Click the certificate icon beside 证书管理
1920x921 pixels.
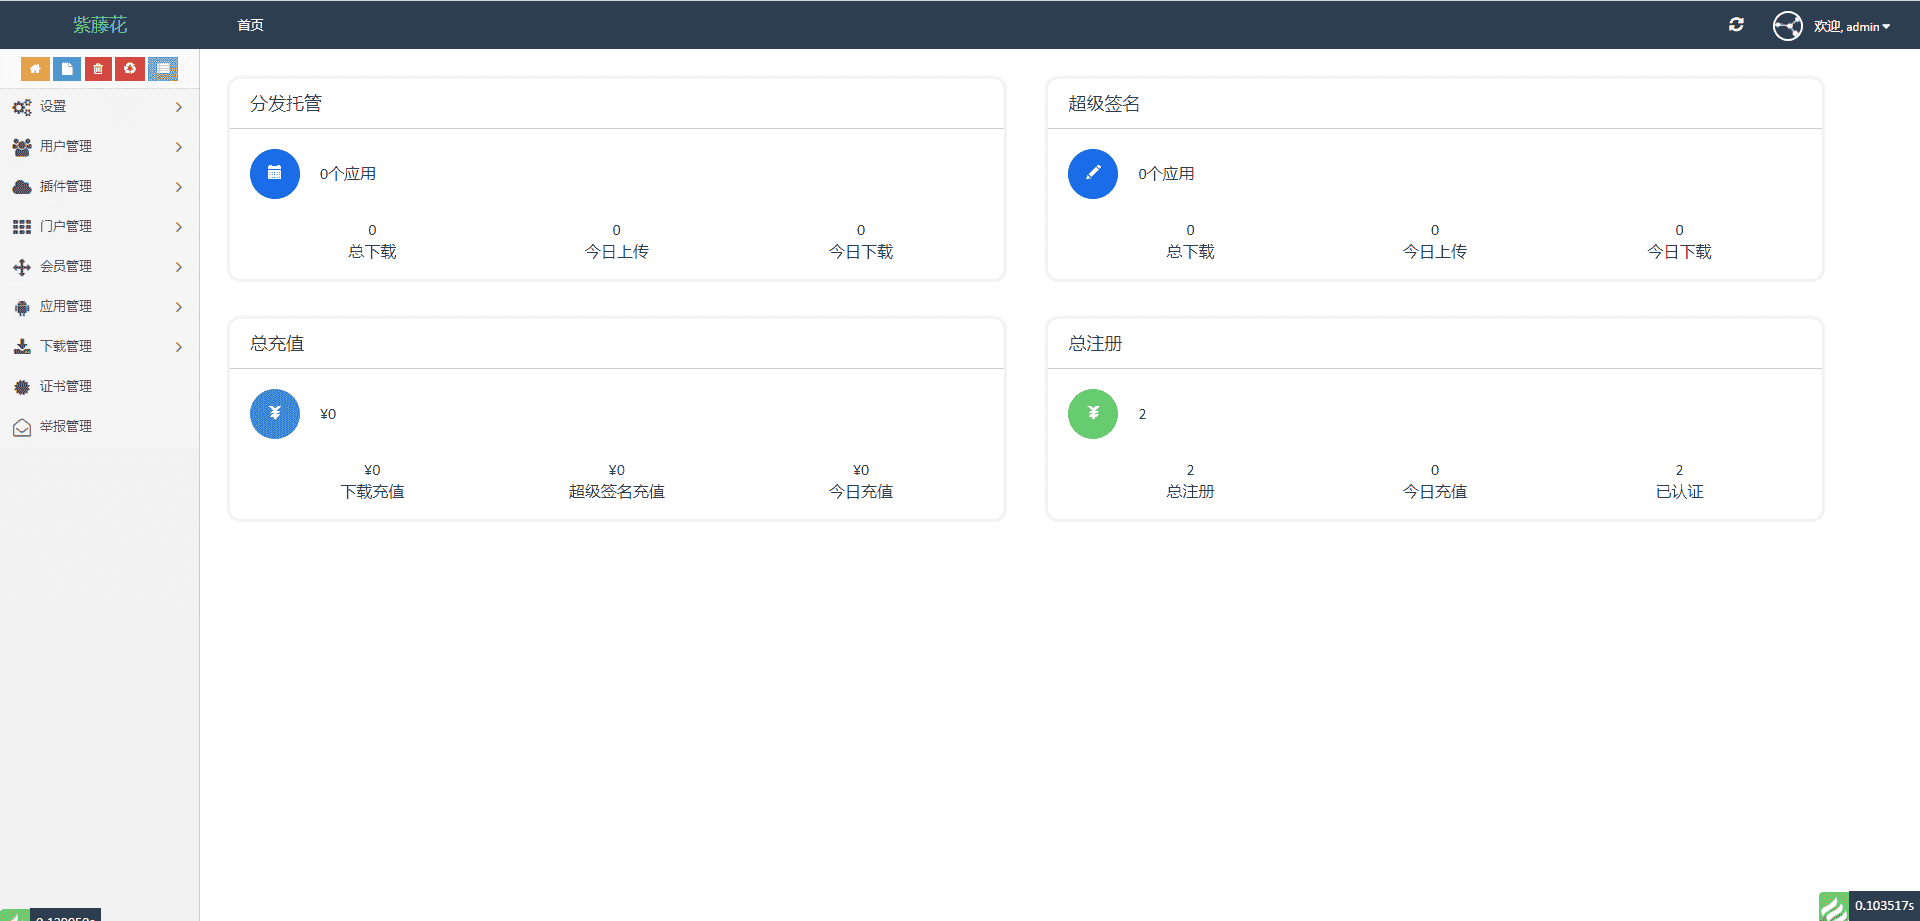pyautogui.click(x=22, y=387)
